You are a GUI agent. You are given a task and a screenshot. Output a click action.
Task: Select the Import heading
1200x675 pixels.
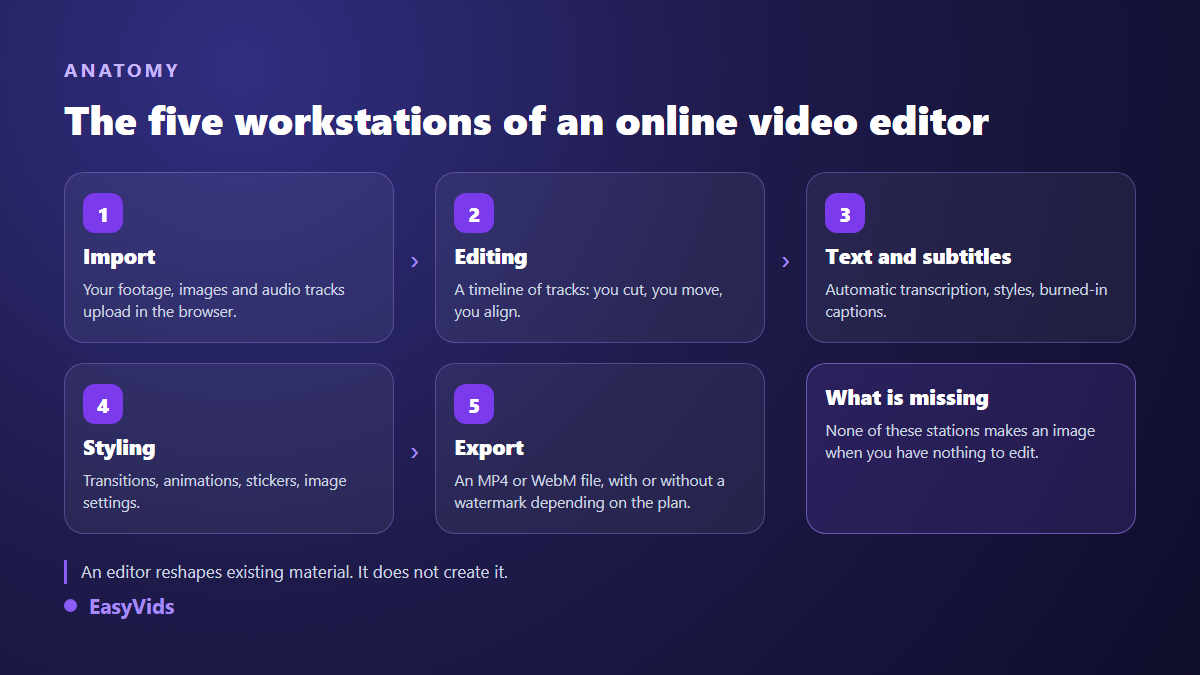tap(119, 257)
